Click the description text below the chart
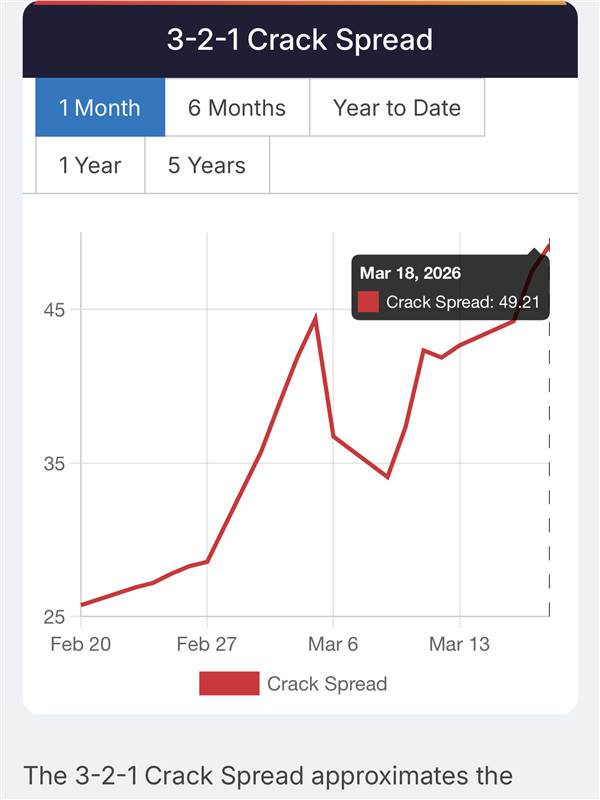Image resolution: width=600 pixels, height=800 pixels. click(269, 776)
